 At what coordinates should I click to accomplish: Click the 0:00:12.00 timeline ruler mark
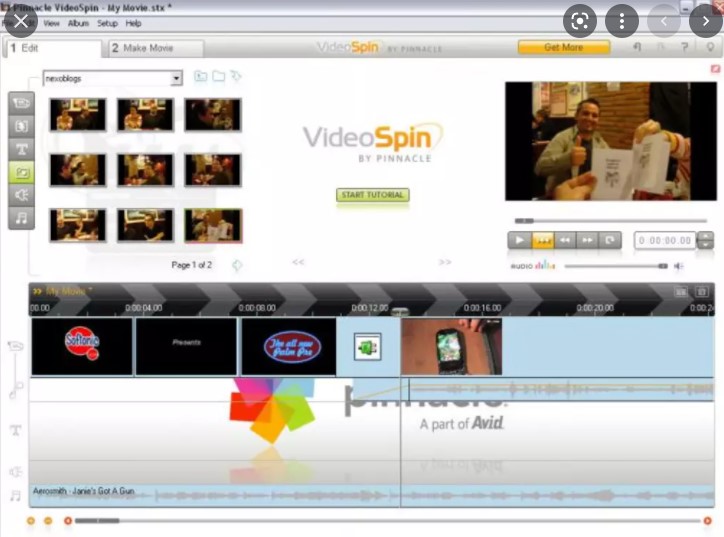[x=369, y=308]
